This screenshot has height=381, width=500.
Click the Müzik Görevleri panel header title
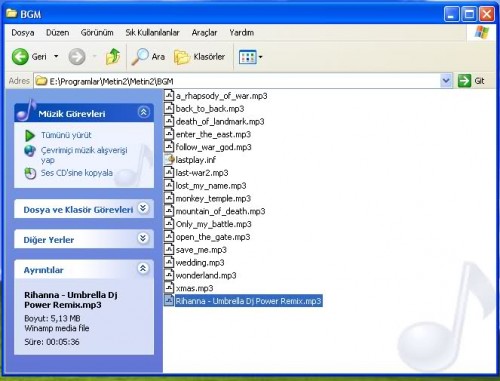(72, 114)
